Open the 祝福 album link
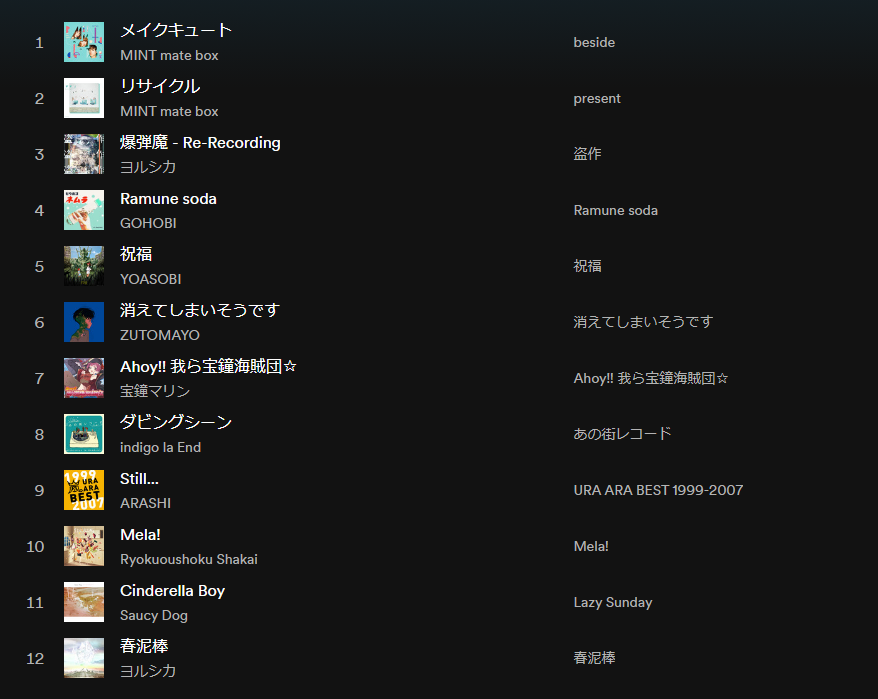Image resolution: width=878 pixels, height=699 pixels. 587,266
